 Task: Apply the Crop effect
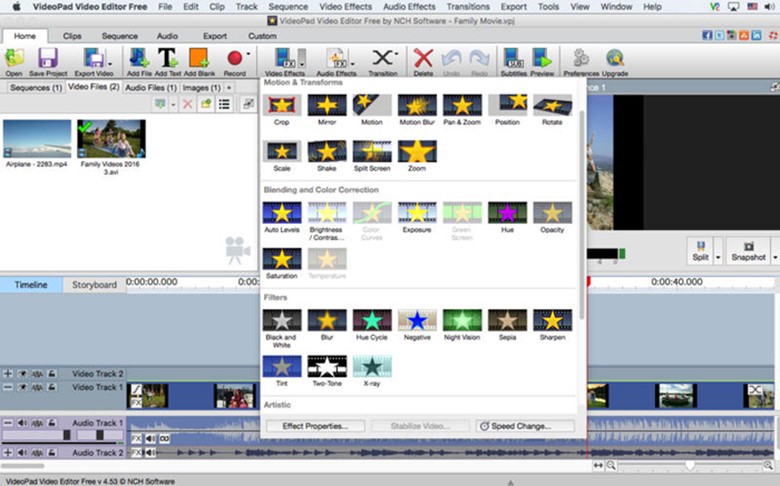coord(282,105)
